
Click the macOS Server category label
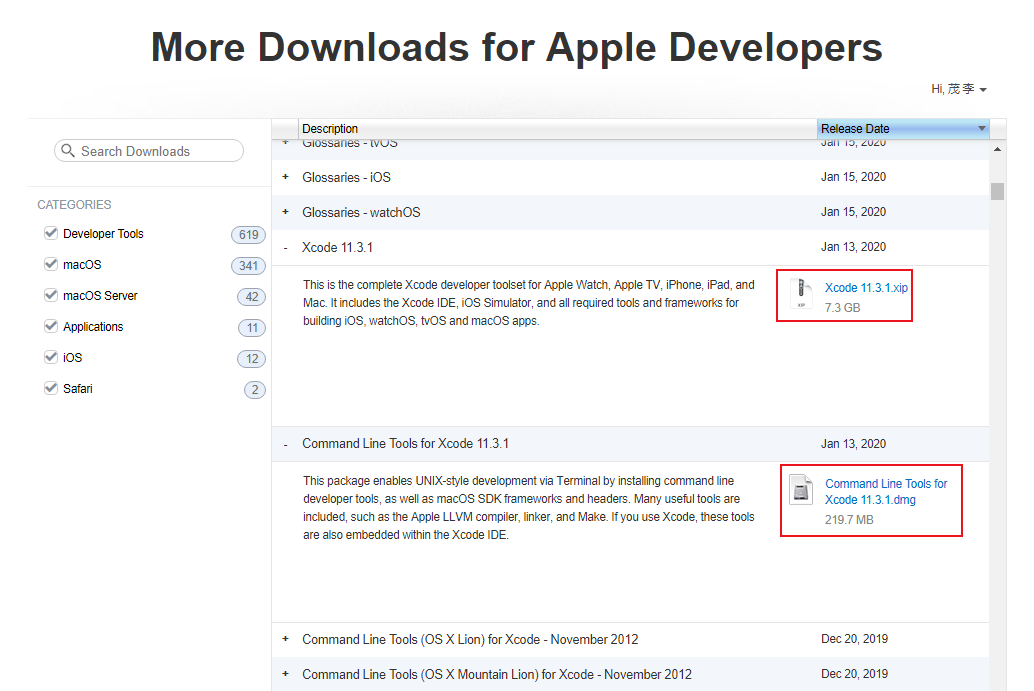100,295
